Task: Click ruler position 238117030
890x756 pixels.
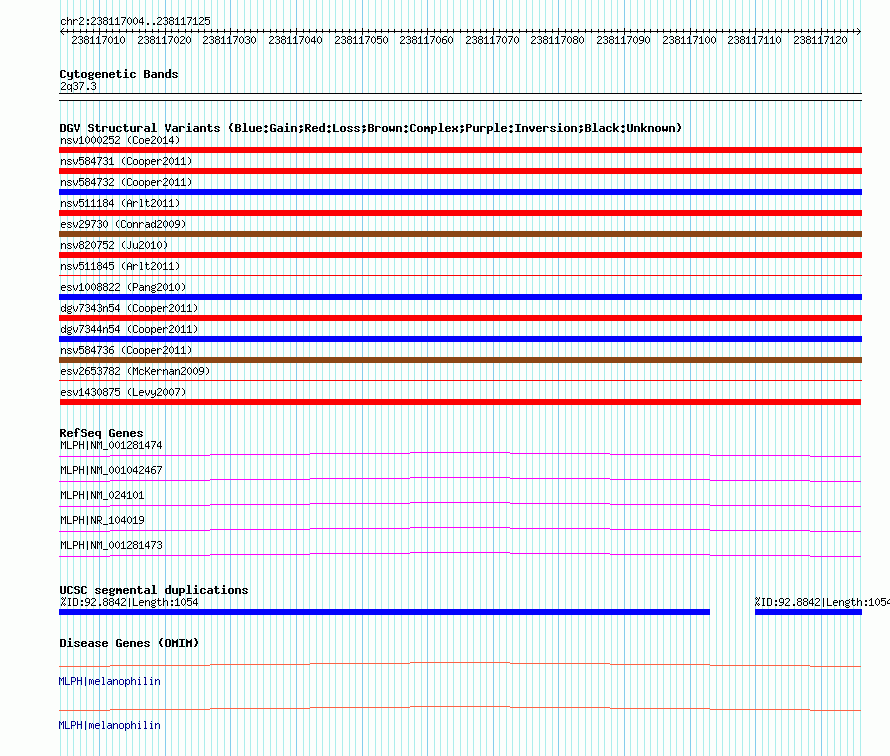Action: [x=229, y=40]
